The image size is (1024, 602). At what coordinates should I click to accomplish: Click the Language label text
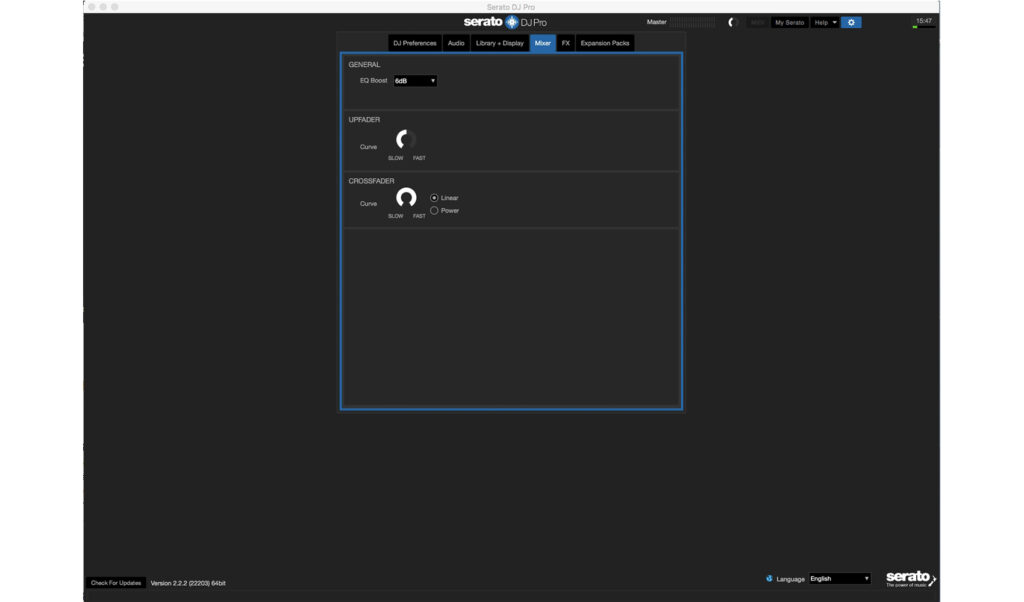pos(790,579)
